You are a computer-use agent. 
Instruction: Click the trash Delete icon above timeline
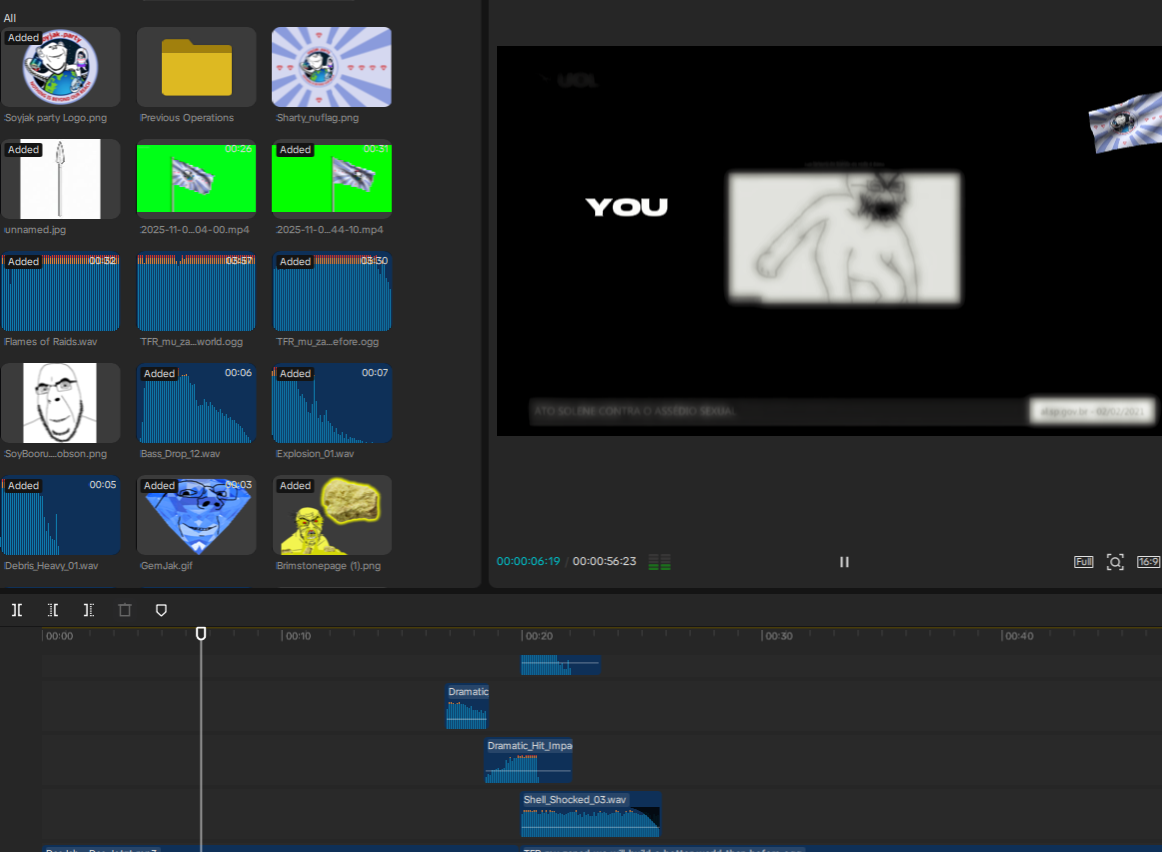pyautogui.click(x=125, y=610)
